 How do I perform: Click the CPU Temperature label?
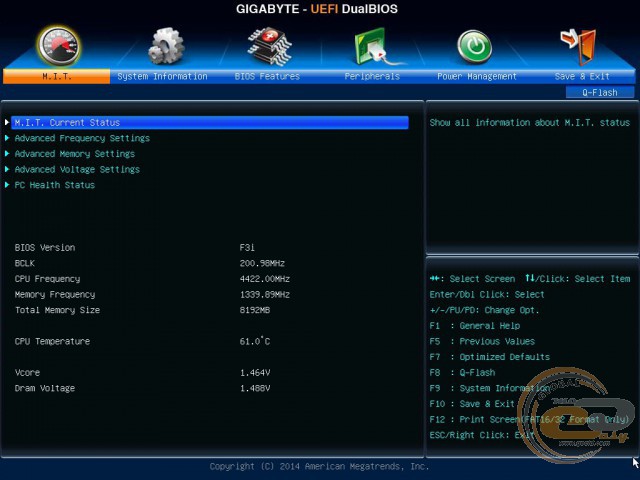[x=52, y=341]
